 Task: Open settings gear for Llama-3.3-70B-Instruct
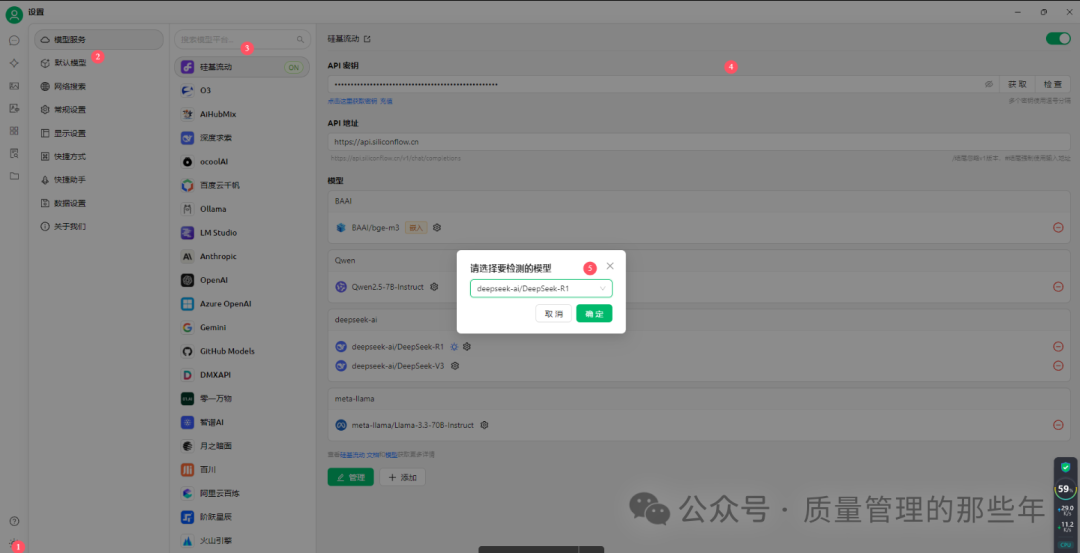[x=484, y=425]
